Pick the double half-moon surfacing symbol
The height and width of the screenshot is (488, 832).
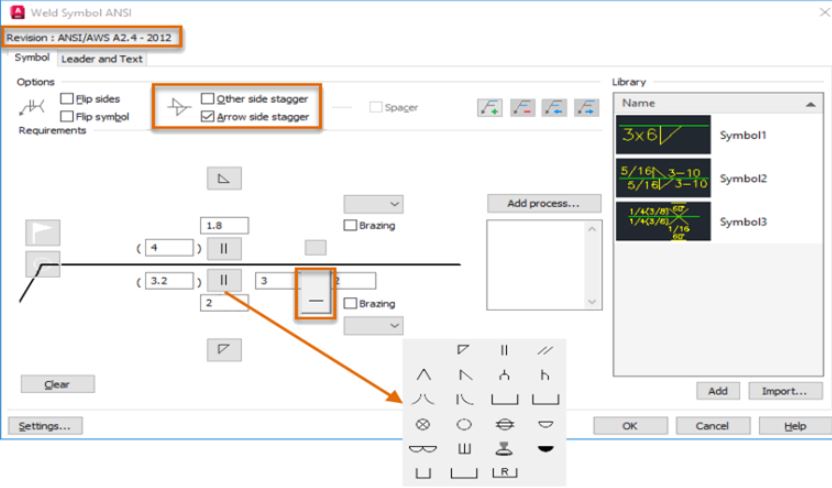[423, 449]
